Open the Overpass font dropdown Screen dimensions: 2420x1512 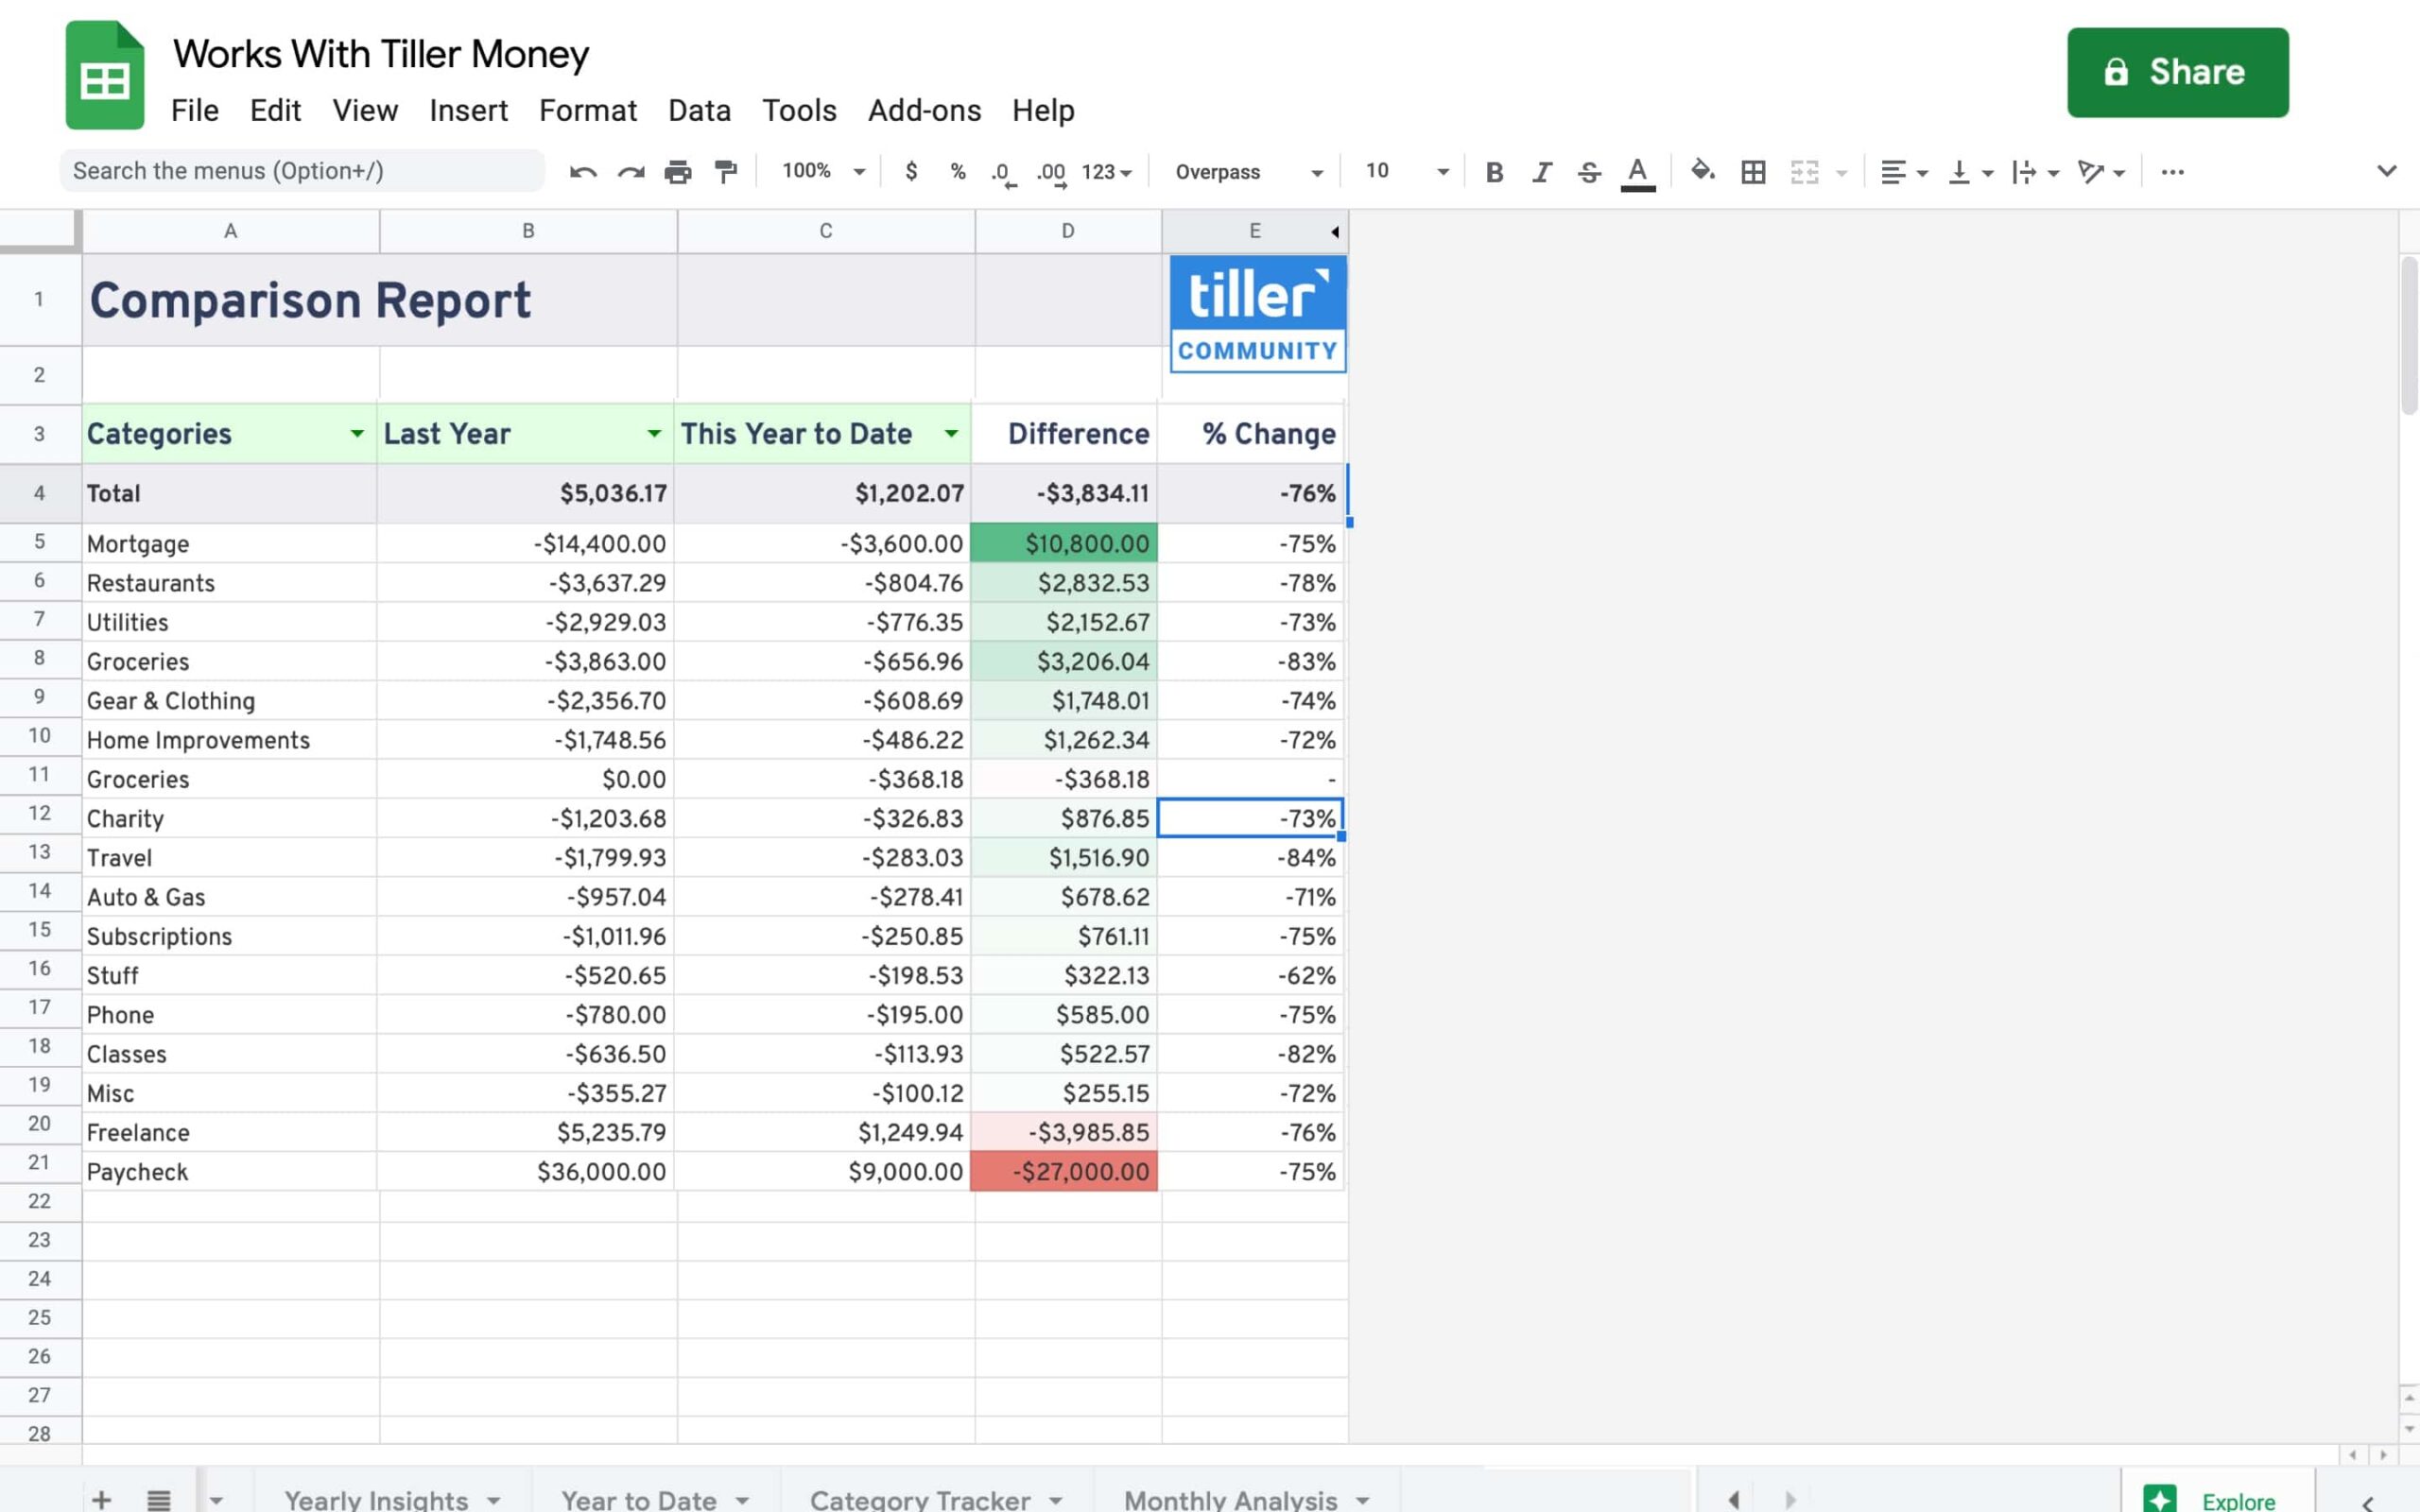[x=1249, y=172]
